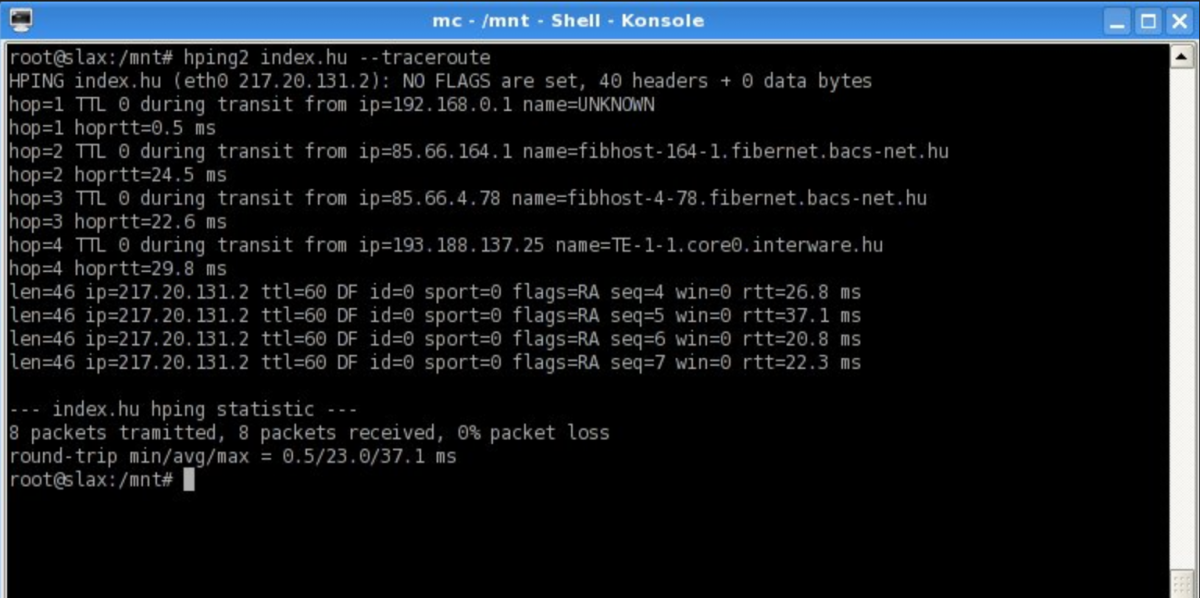Click the terminal cursor at the last prompt
Image resolution: width=1200 pixels, height=598 pixels.
click(188, 481)
